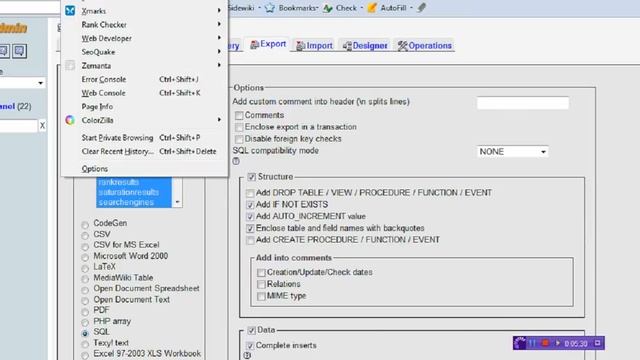Uncheck Complete inserts
The image size is (640, 360).
pyautogui.click(x=250, y=345)
